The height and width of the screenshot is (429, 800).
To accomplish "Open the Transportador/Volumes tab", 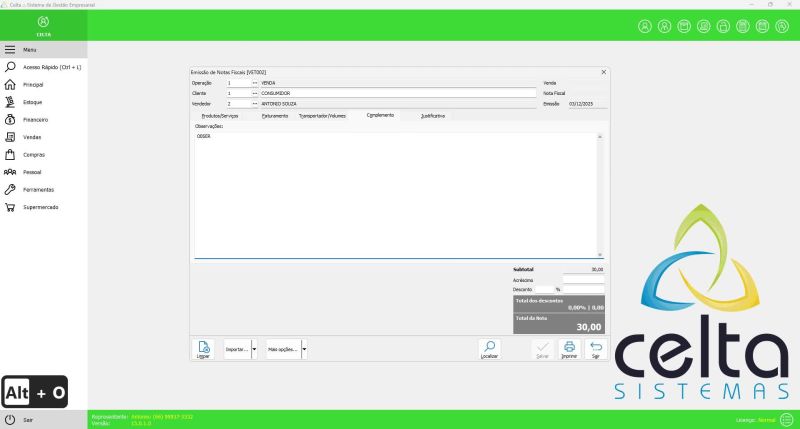I will pos(322,116).
